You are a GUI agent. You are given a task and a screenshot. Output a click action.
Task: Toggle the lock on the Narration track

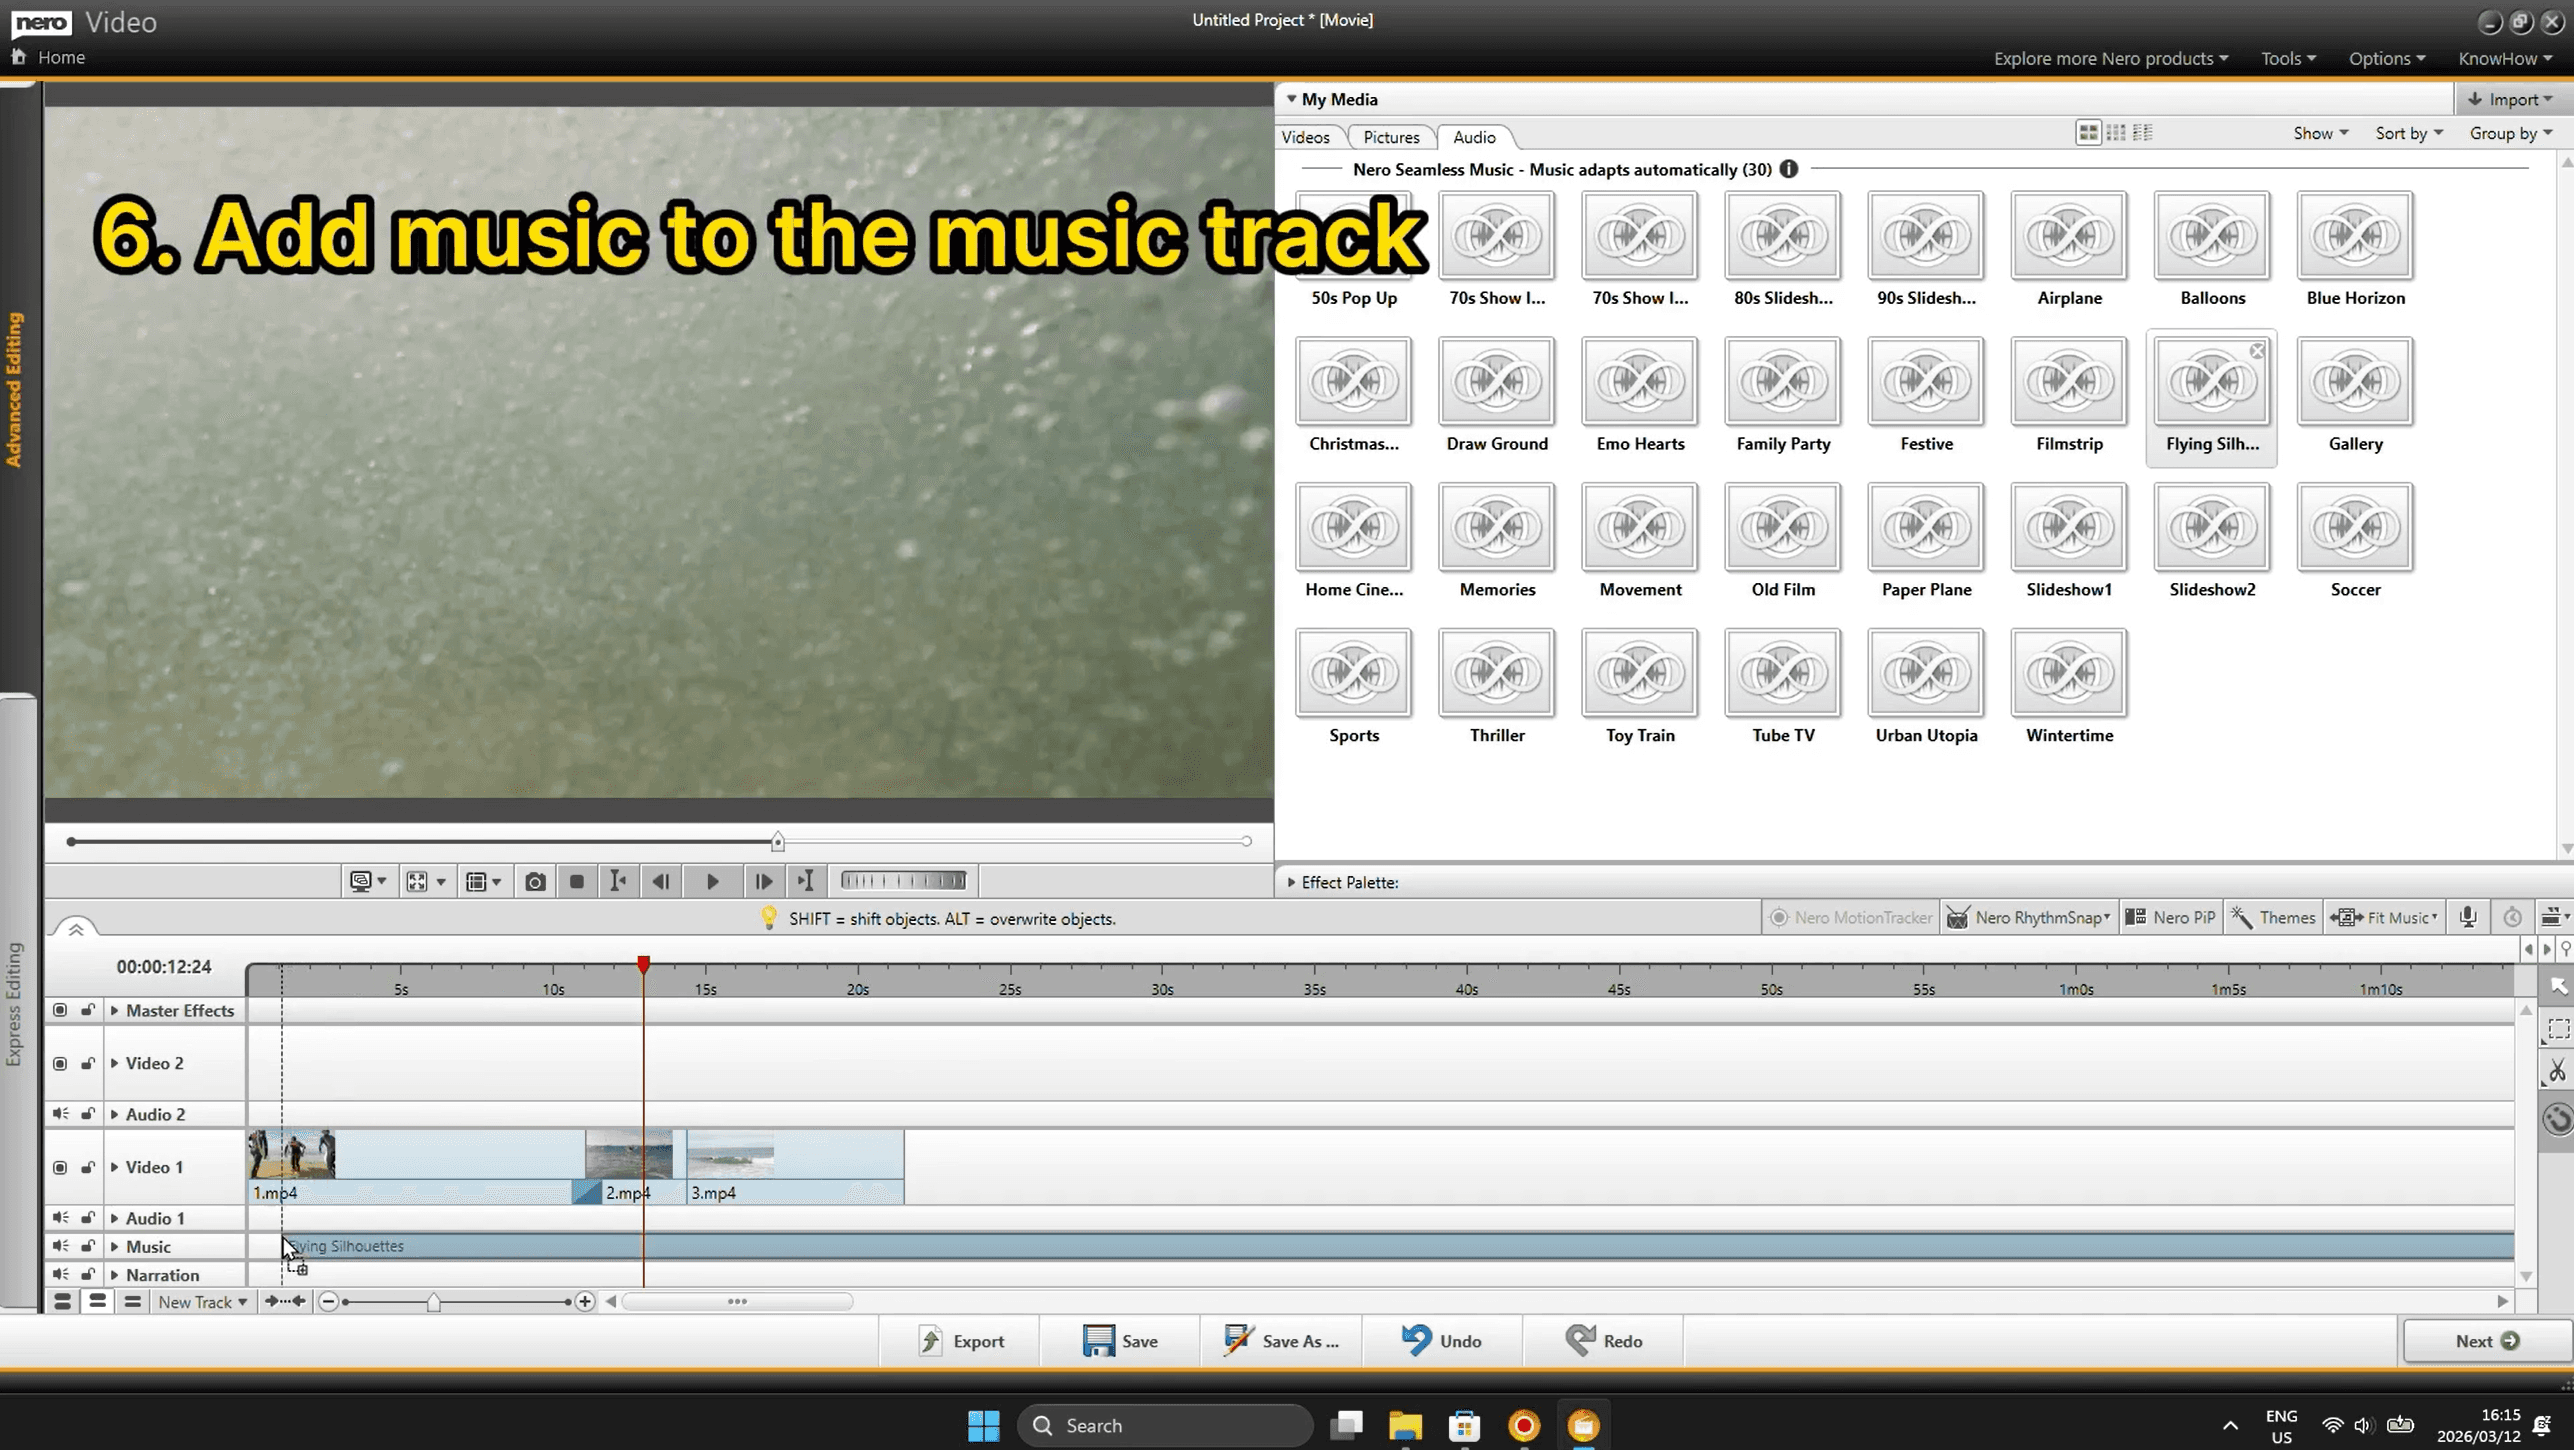coord(88,1274)
